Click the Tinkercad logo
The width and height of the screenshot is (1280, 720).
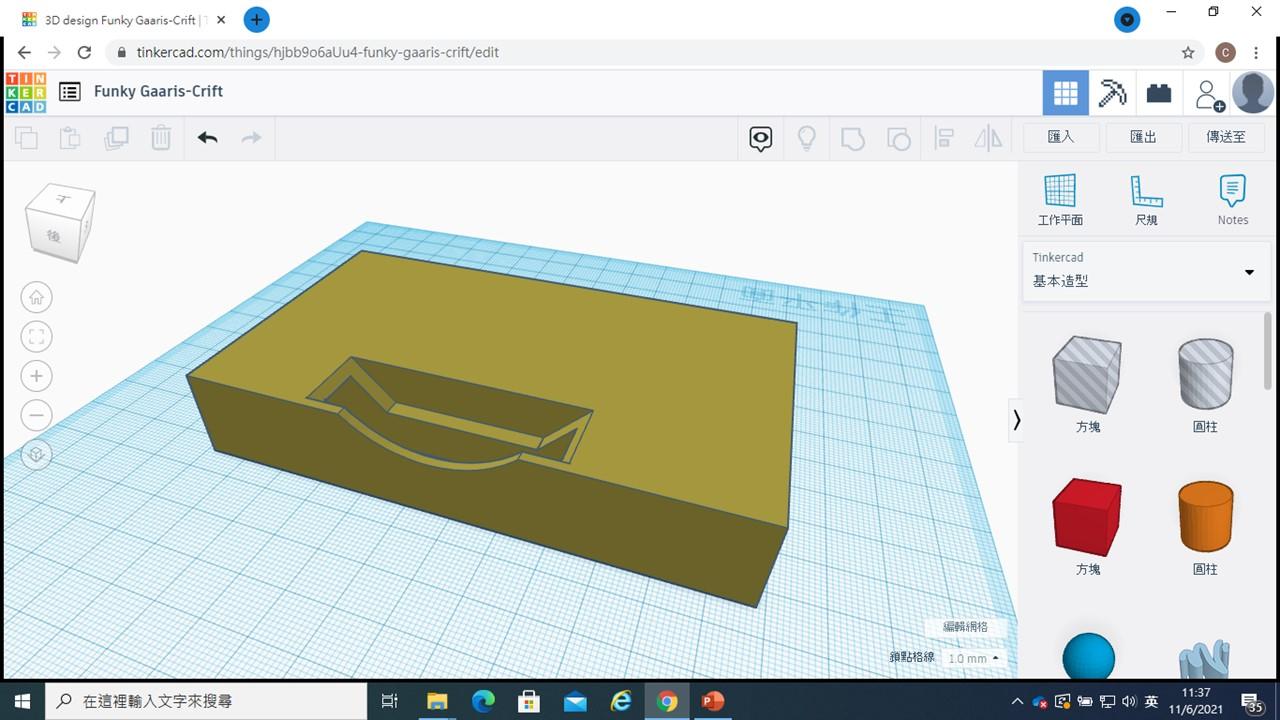pyautogui.click(x=26, y=92)
